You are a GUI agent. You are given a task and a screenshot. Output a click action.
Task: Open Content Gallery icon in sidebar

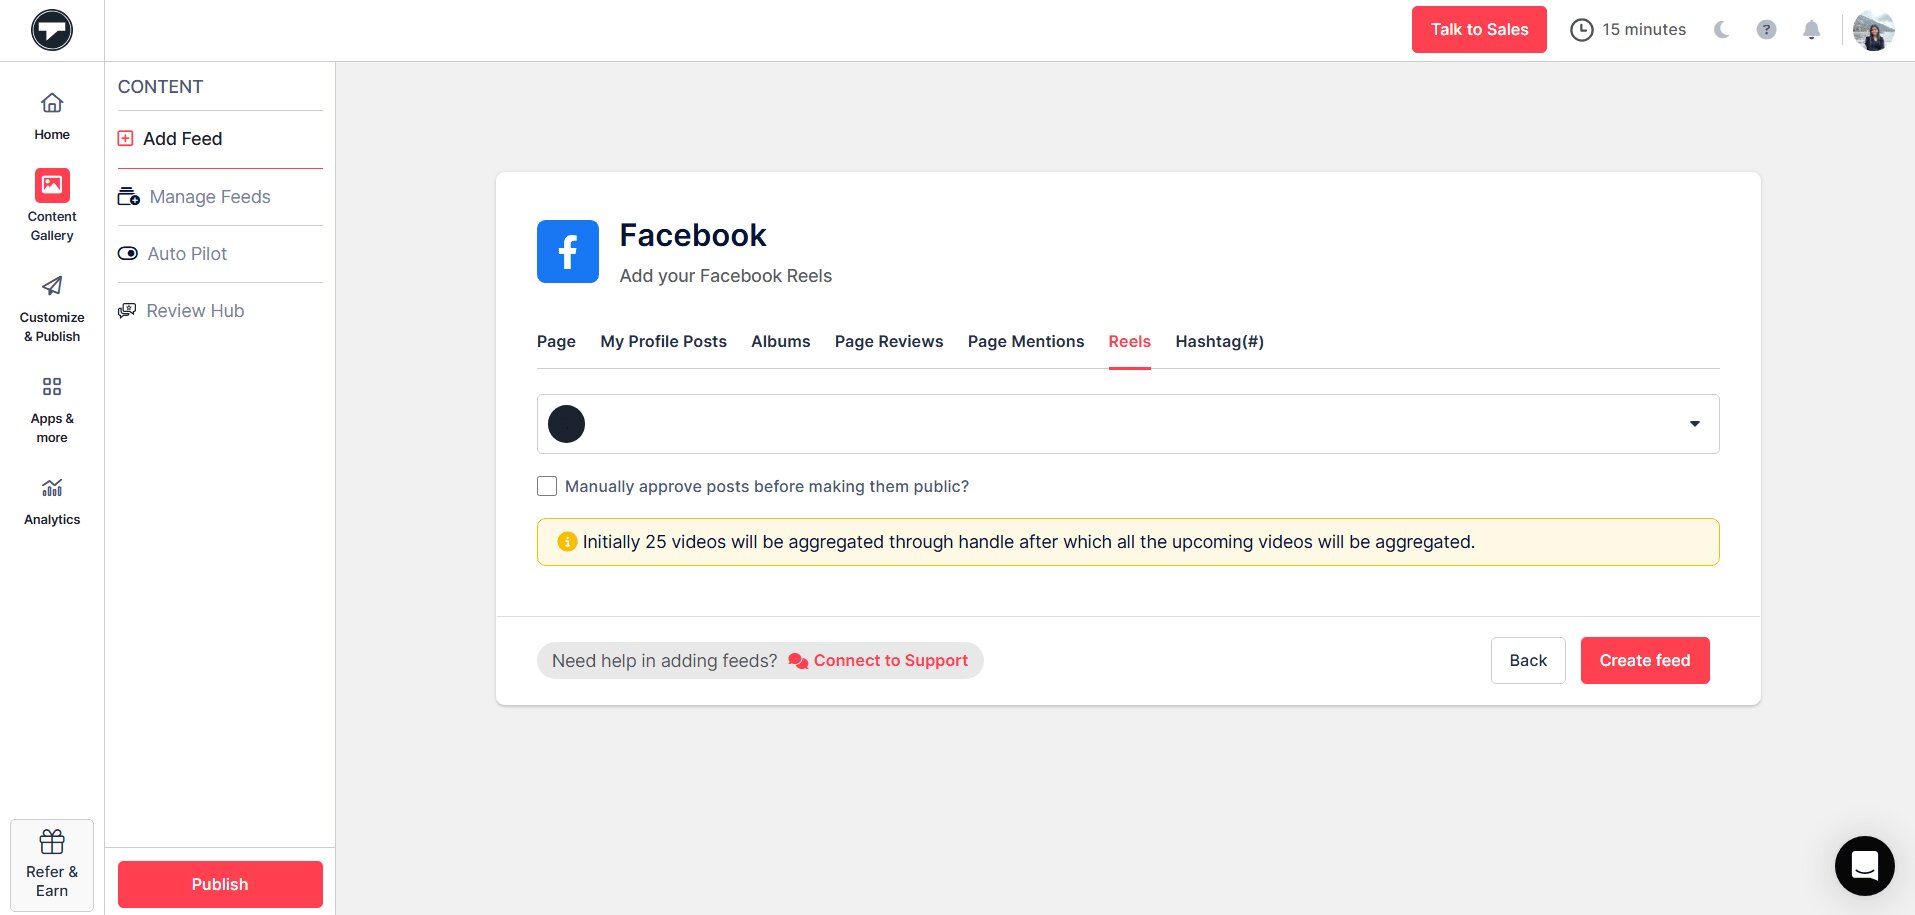click(52, 186)
